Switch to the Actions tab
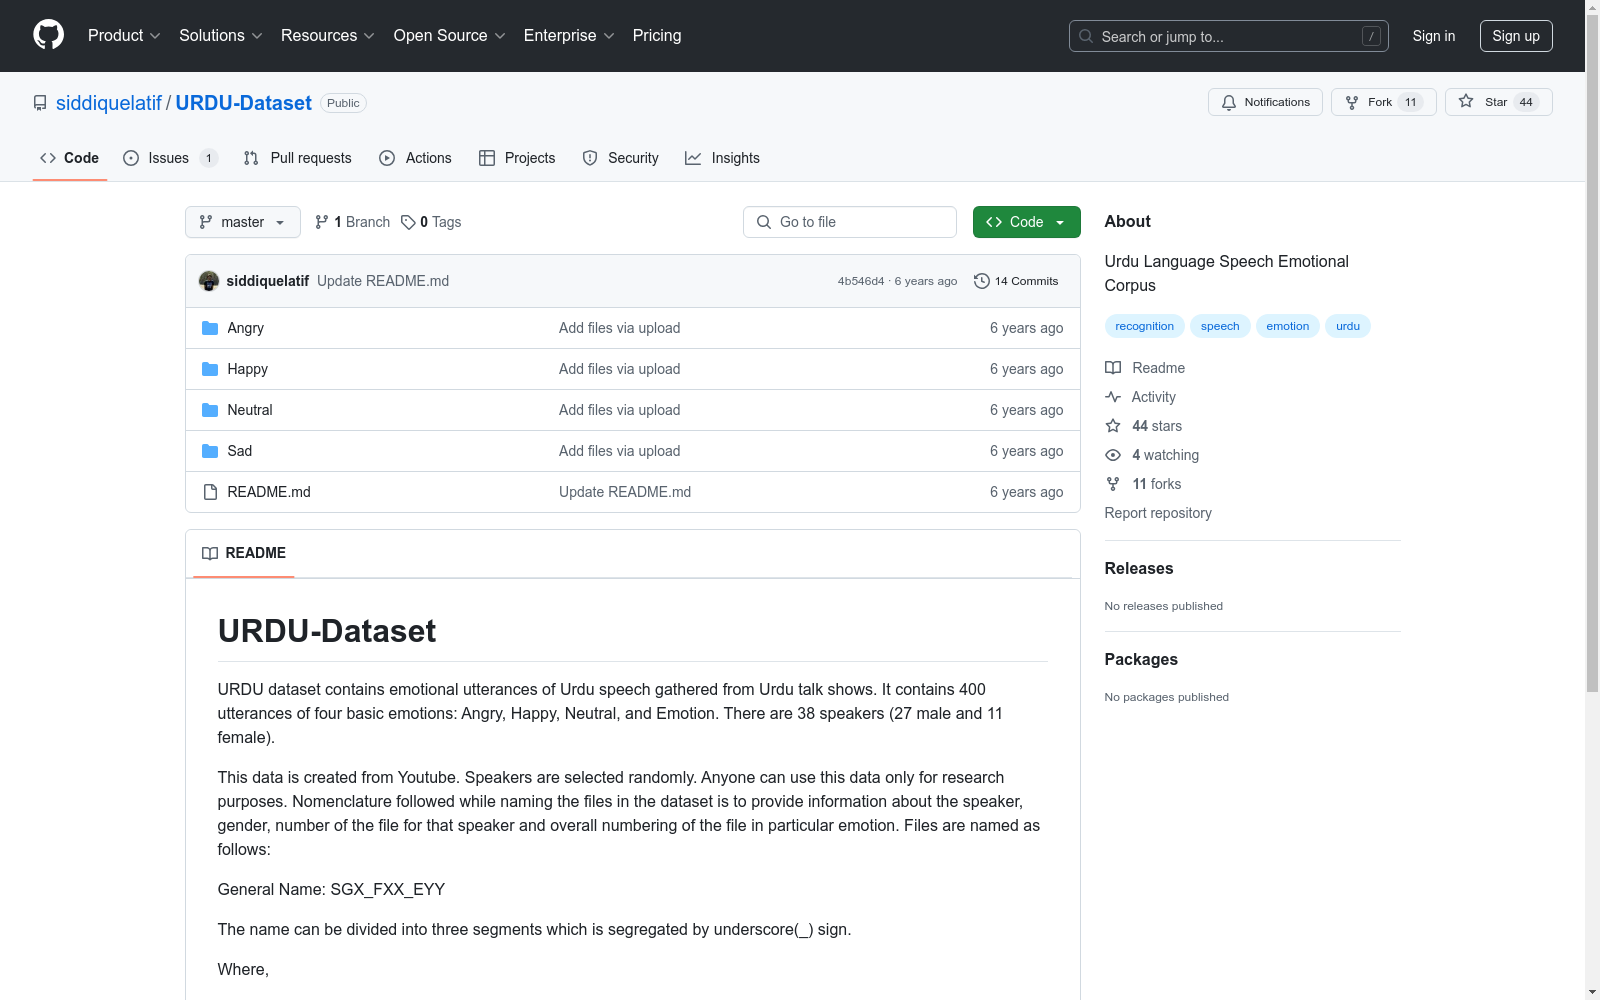The height and width of the screenshot is (1000, 1600). pyautogui.click(x=416, y=158)
